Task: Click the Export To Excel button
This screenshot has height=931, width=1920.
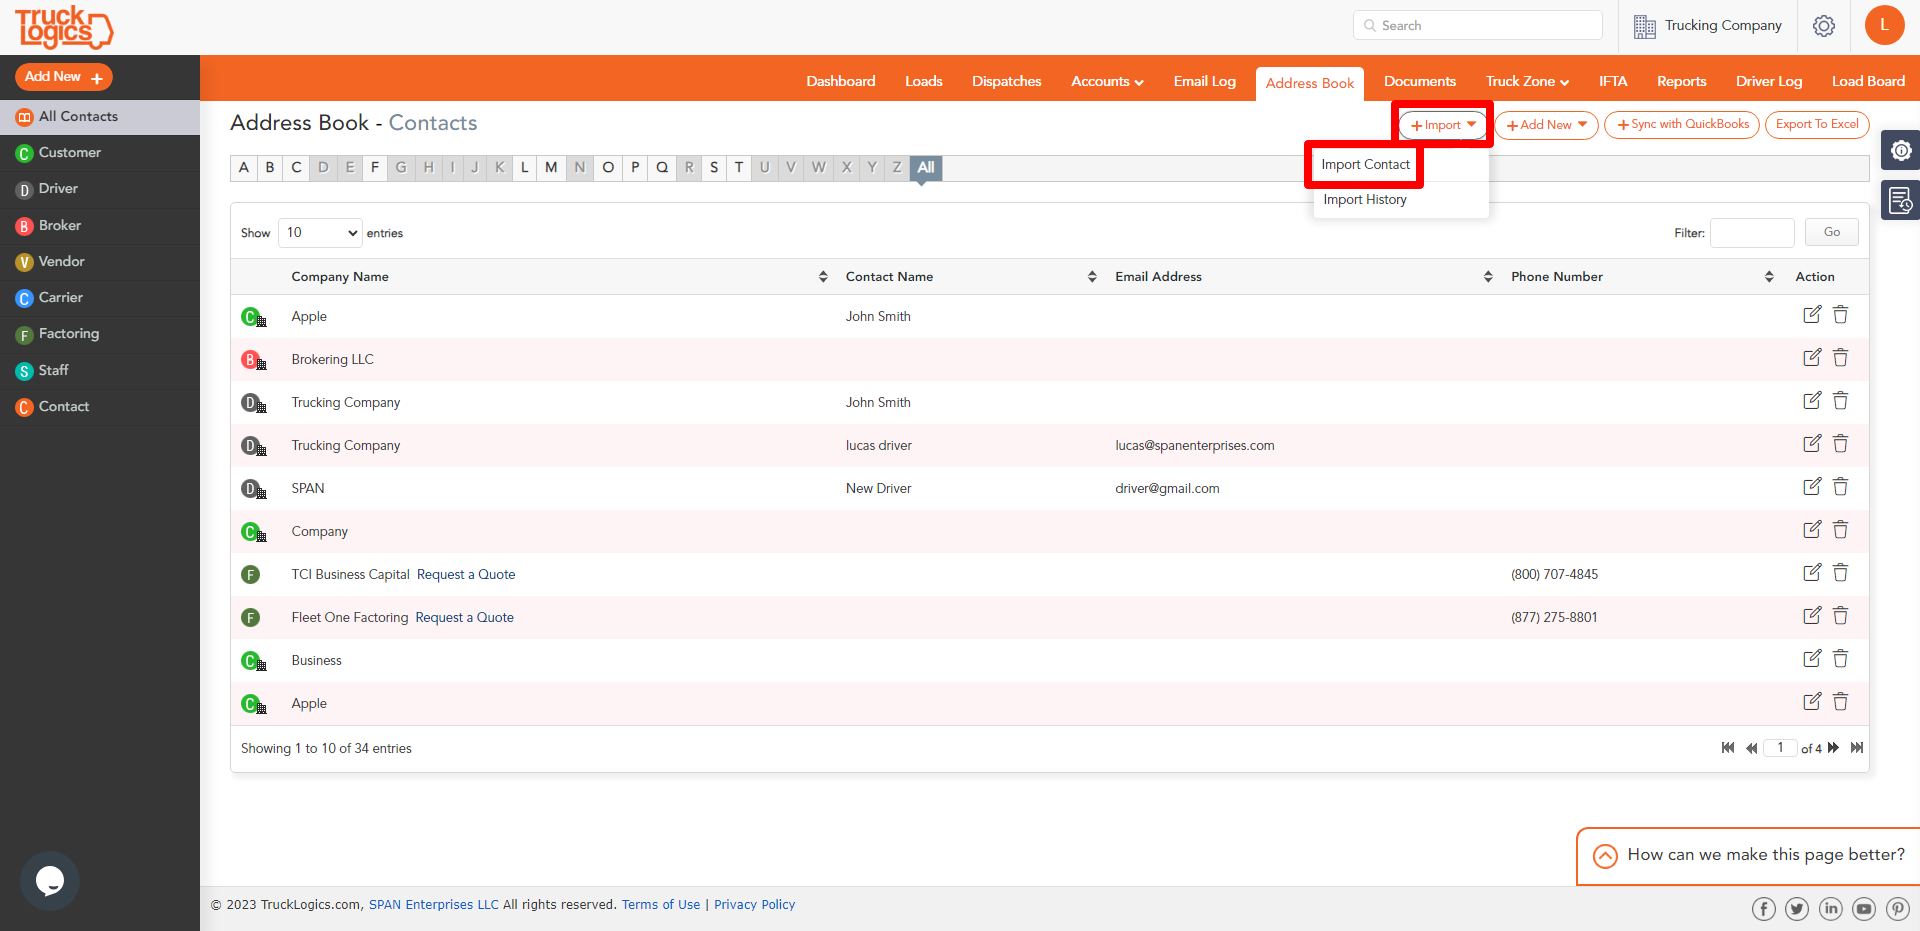Action: click(1816, 124)
